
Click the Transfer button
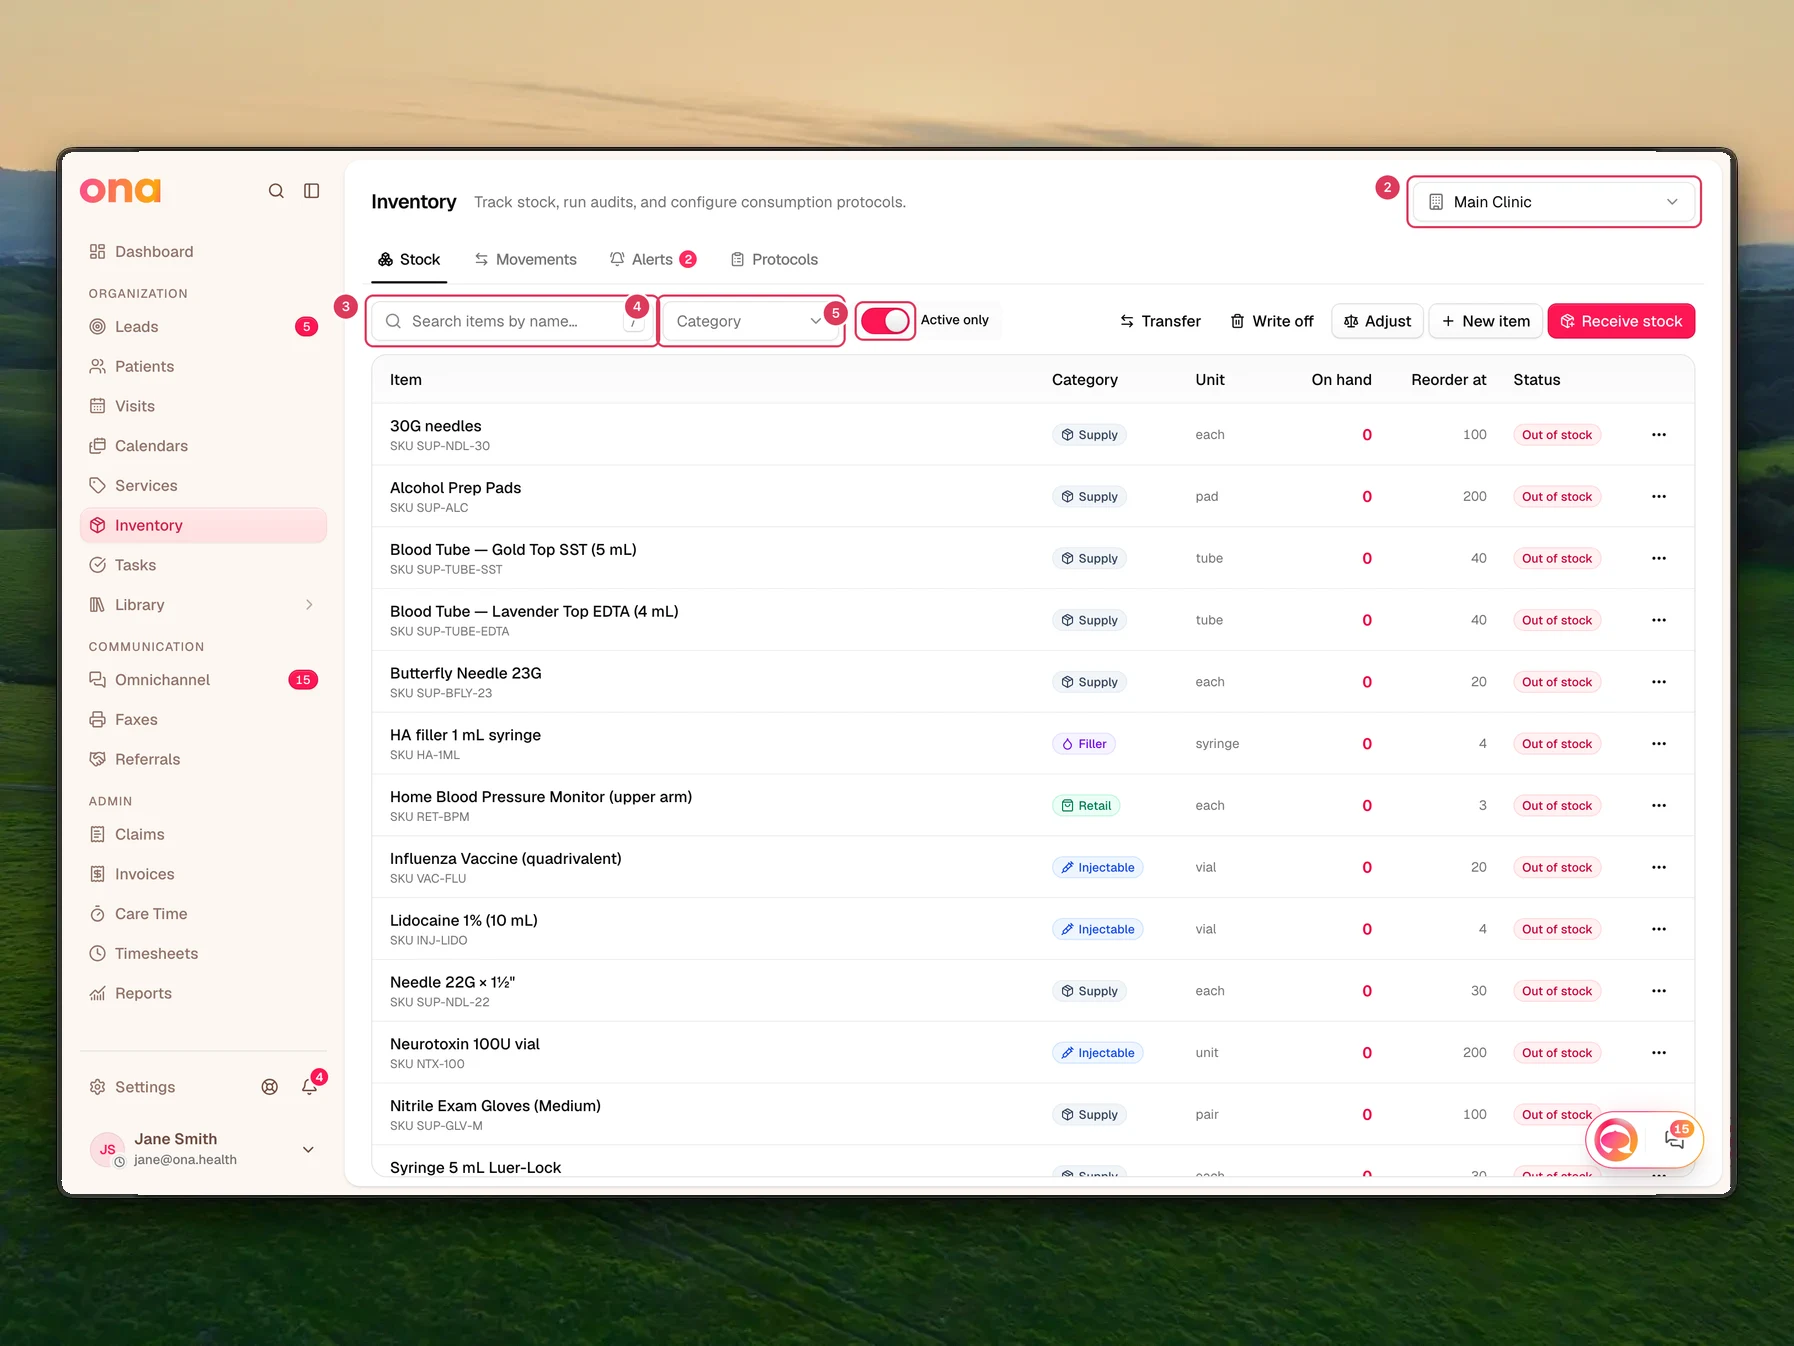[1160, 321]
